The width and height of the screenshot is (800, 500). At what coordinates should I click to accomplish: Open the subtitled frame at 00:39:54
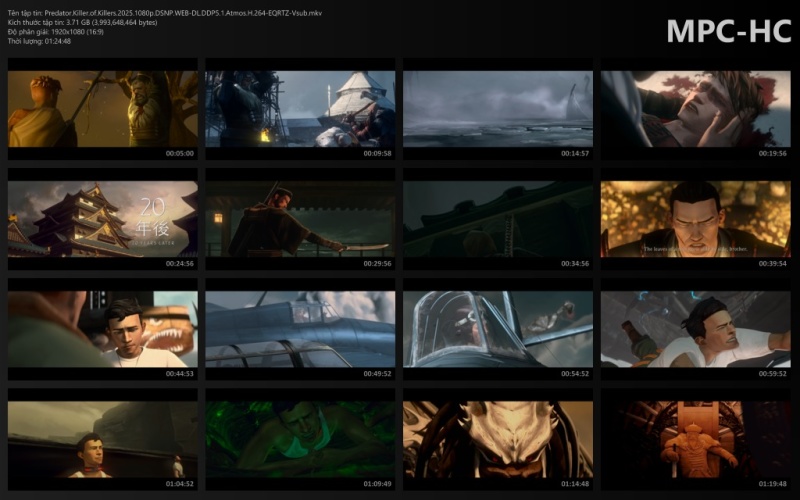(695, 219)
